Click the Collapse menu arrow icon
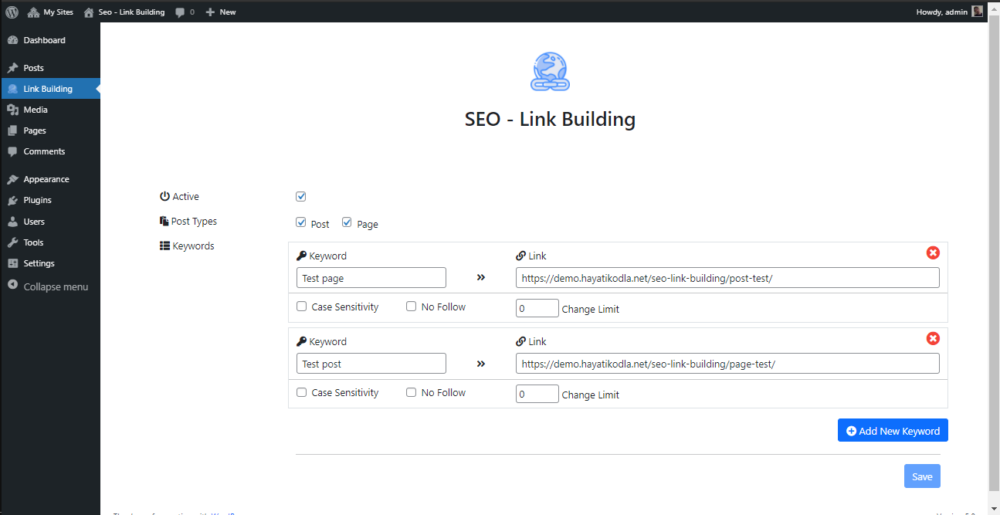The image size is (1000, 515). tap(12, 286)
